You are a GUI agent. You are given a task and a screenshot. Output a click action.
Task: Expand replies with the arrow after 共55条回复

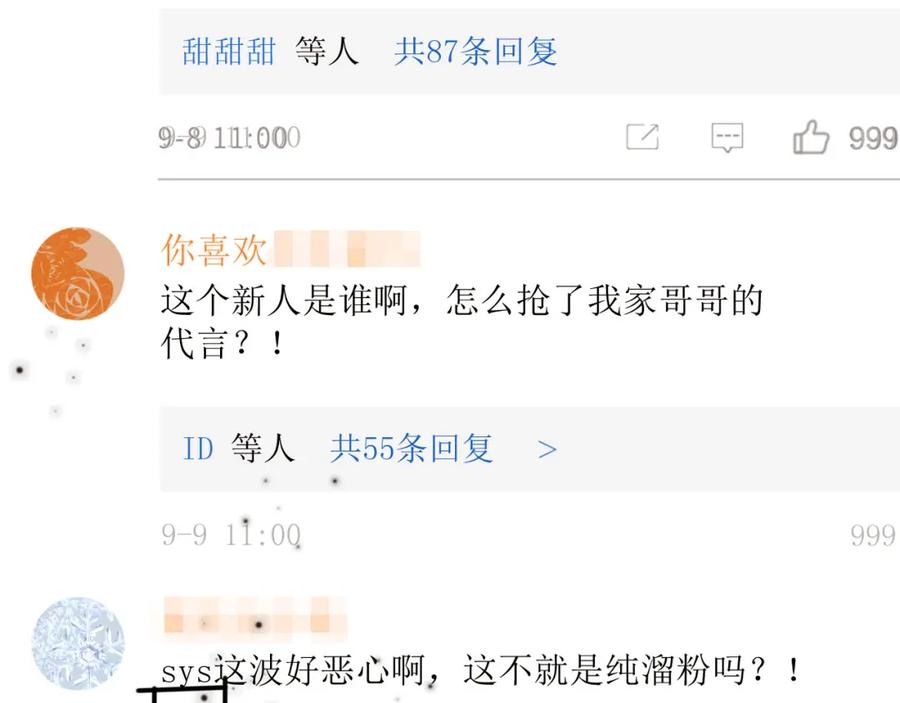click(x=547, y=449)
